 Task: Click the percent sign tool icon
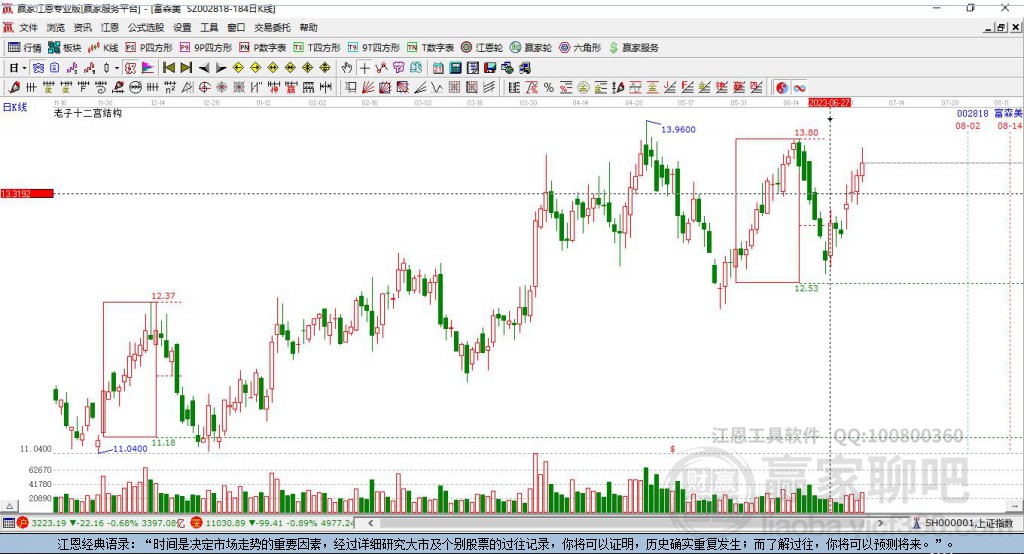(x=549, y=88)
